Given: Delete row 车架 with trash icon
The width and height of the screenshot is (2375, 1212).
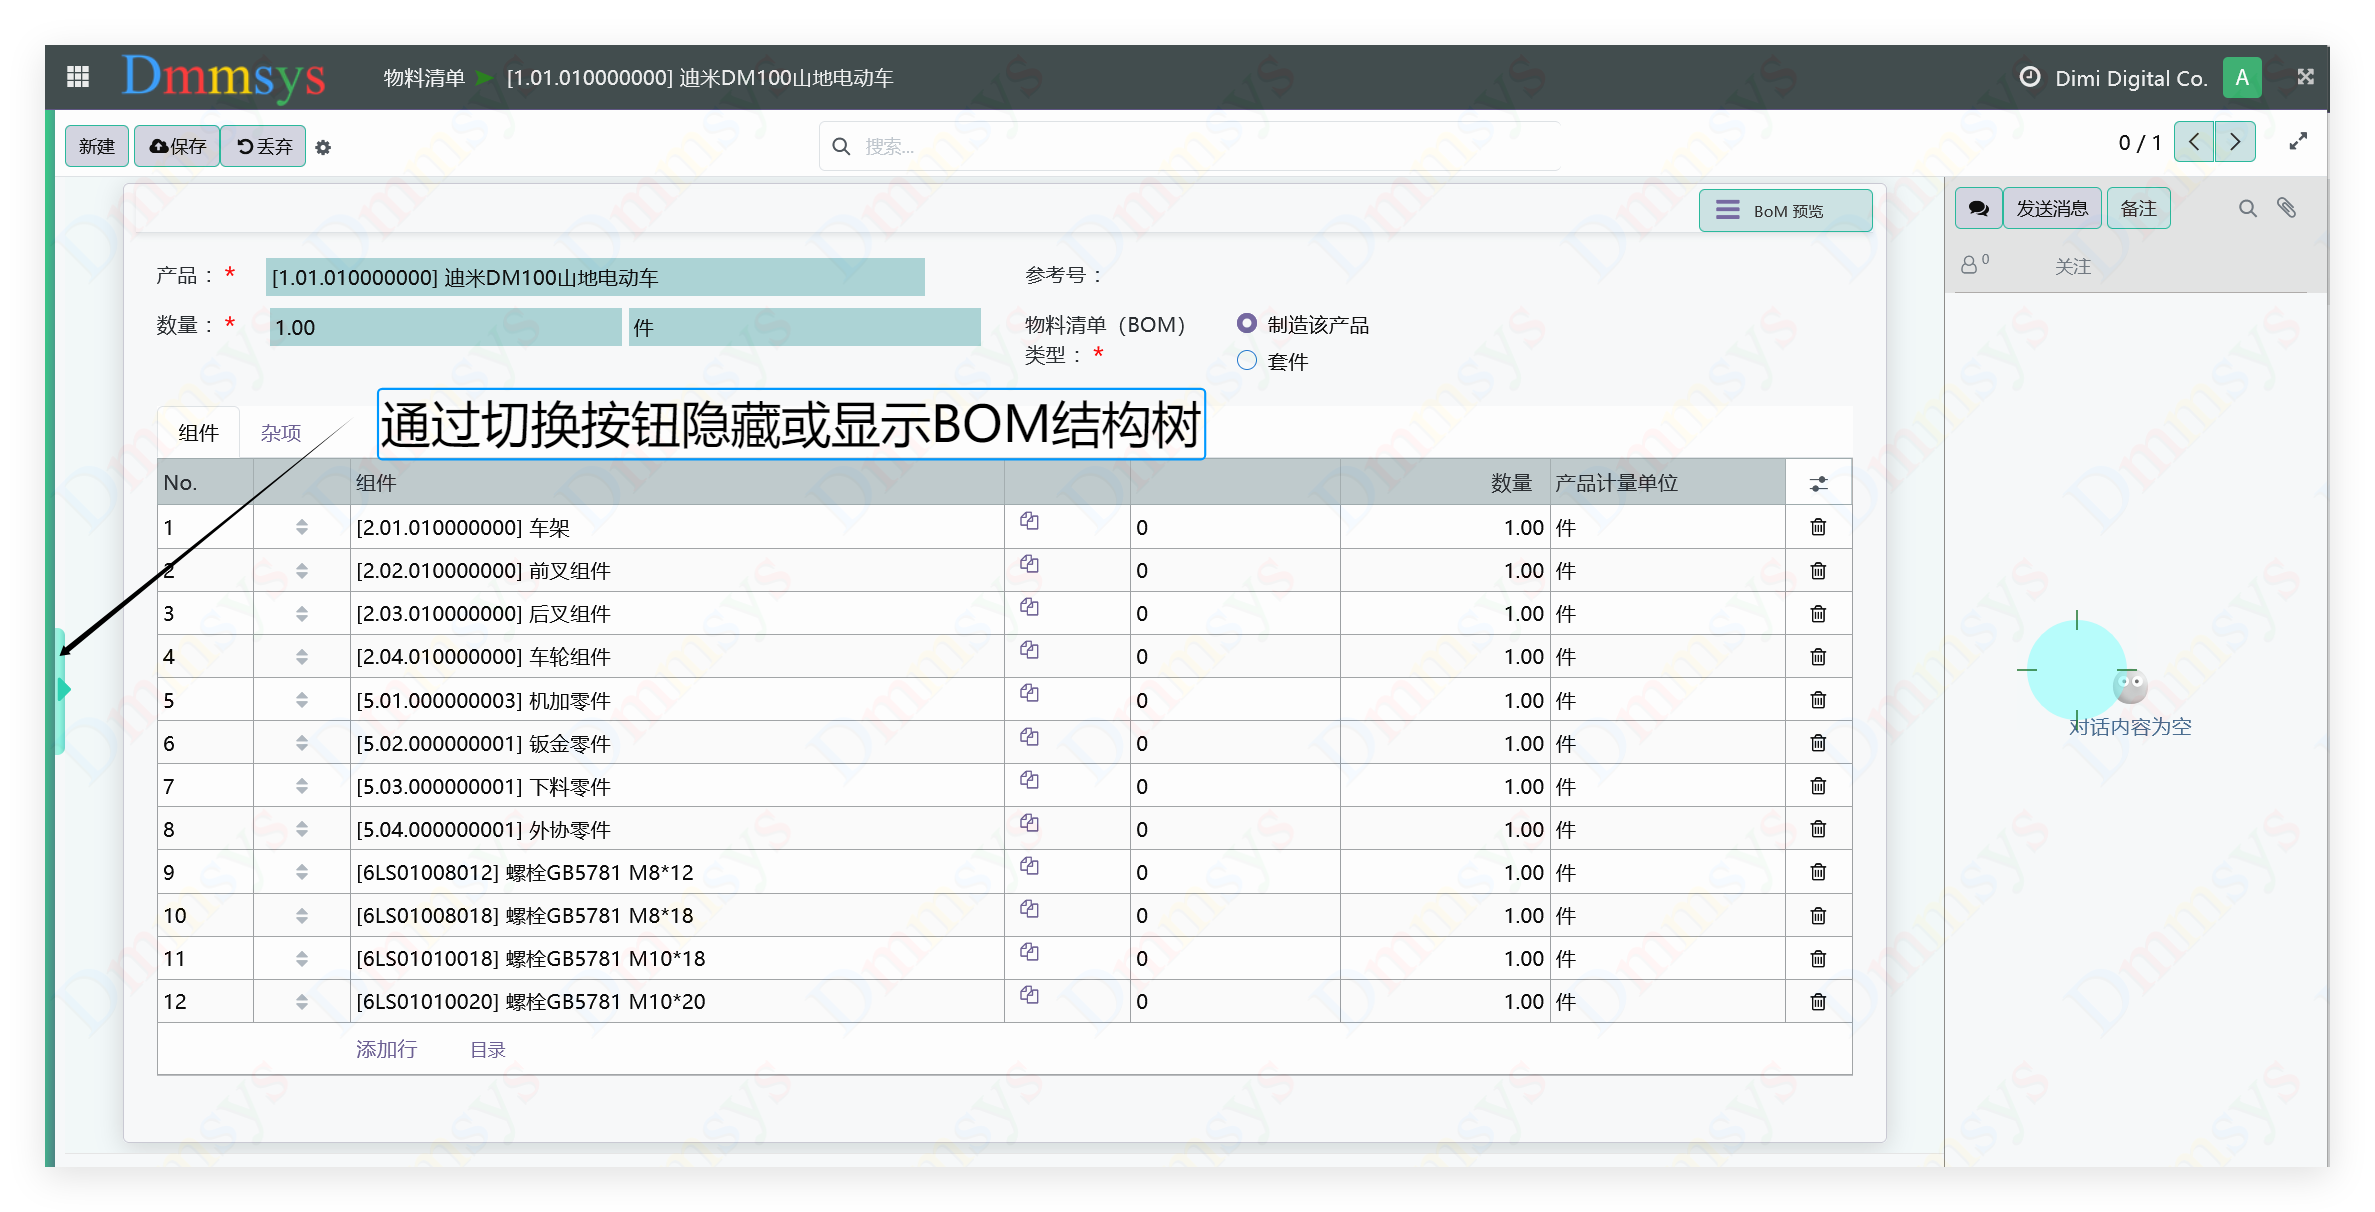Looking at the screenshot, I should [x=1818, y=527].
